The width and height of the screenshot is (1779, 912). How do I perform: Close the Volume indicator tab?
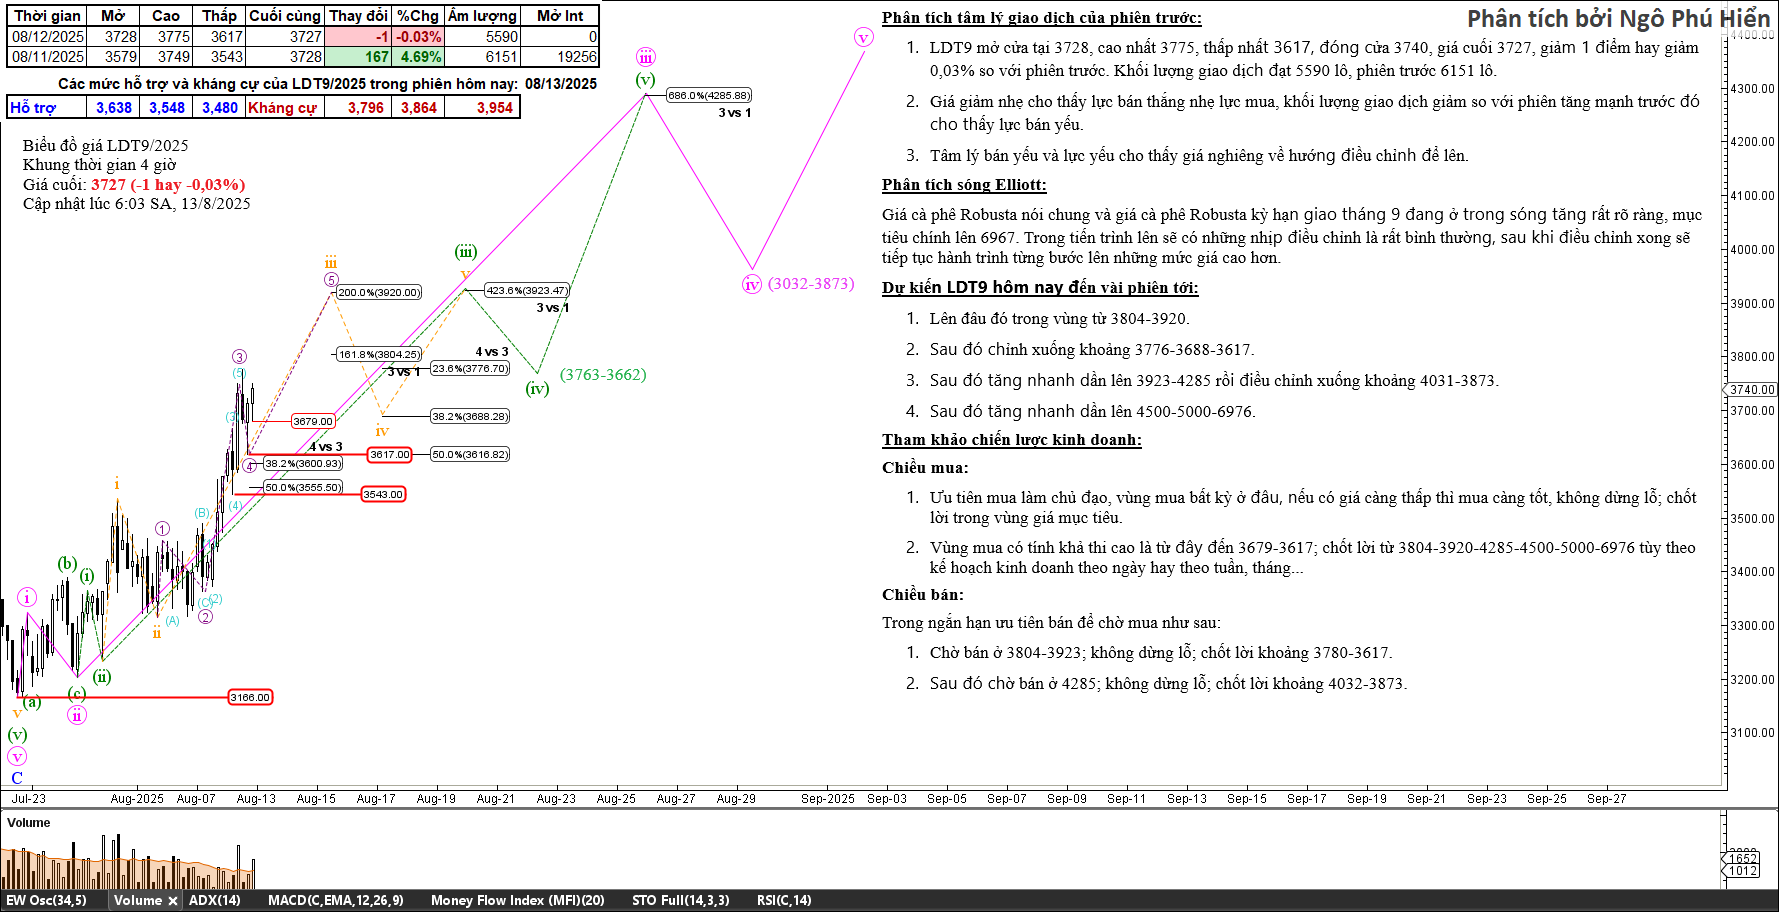pyautogui.click(x=173, y=901)
